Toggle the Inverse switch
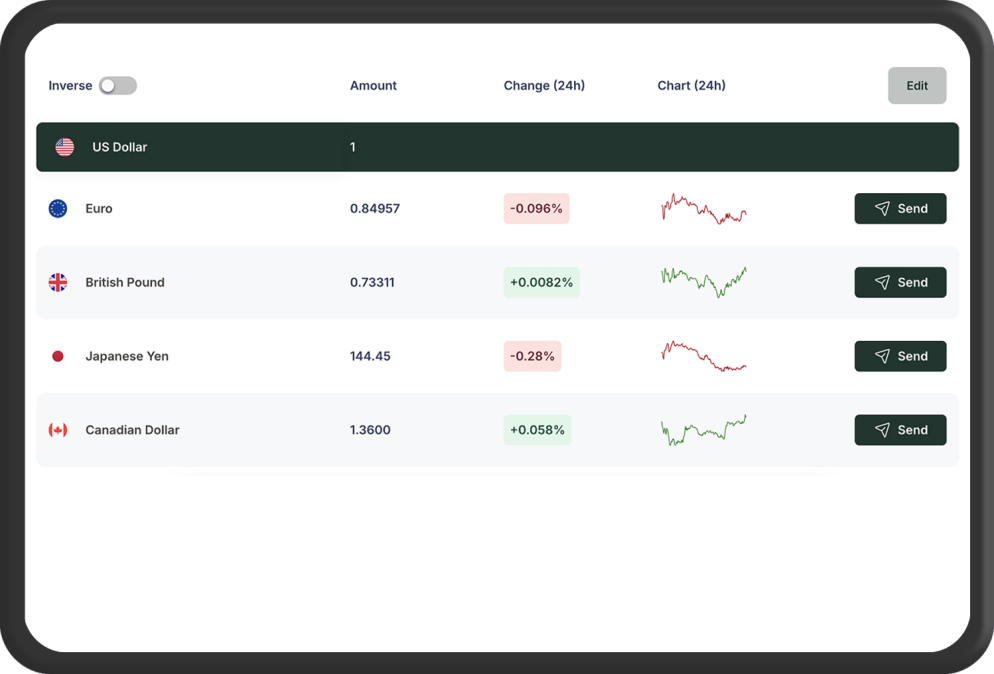This screenshot has height=674, width=994. click(117, 86)
